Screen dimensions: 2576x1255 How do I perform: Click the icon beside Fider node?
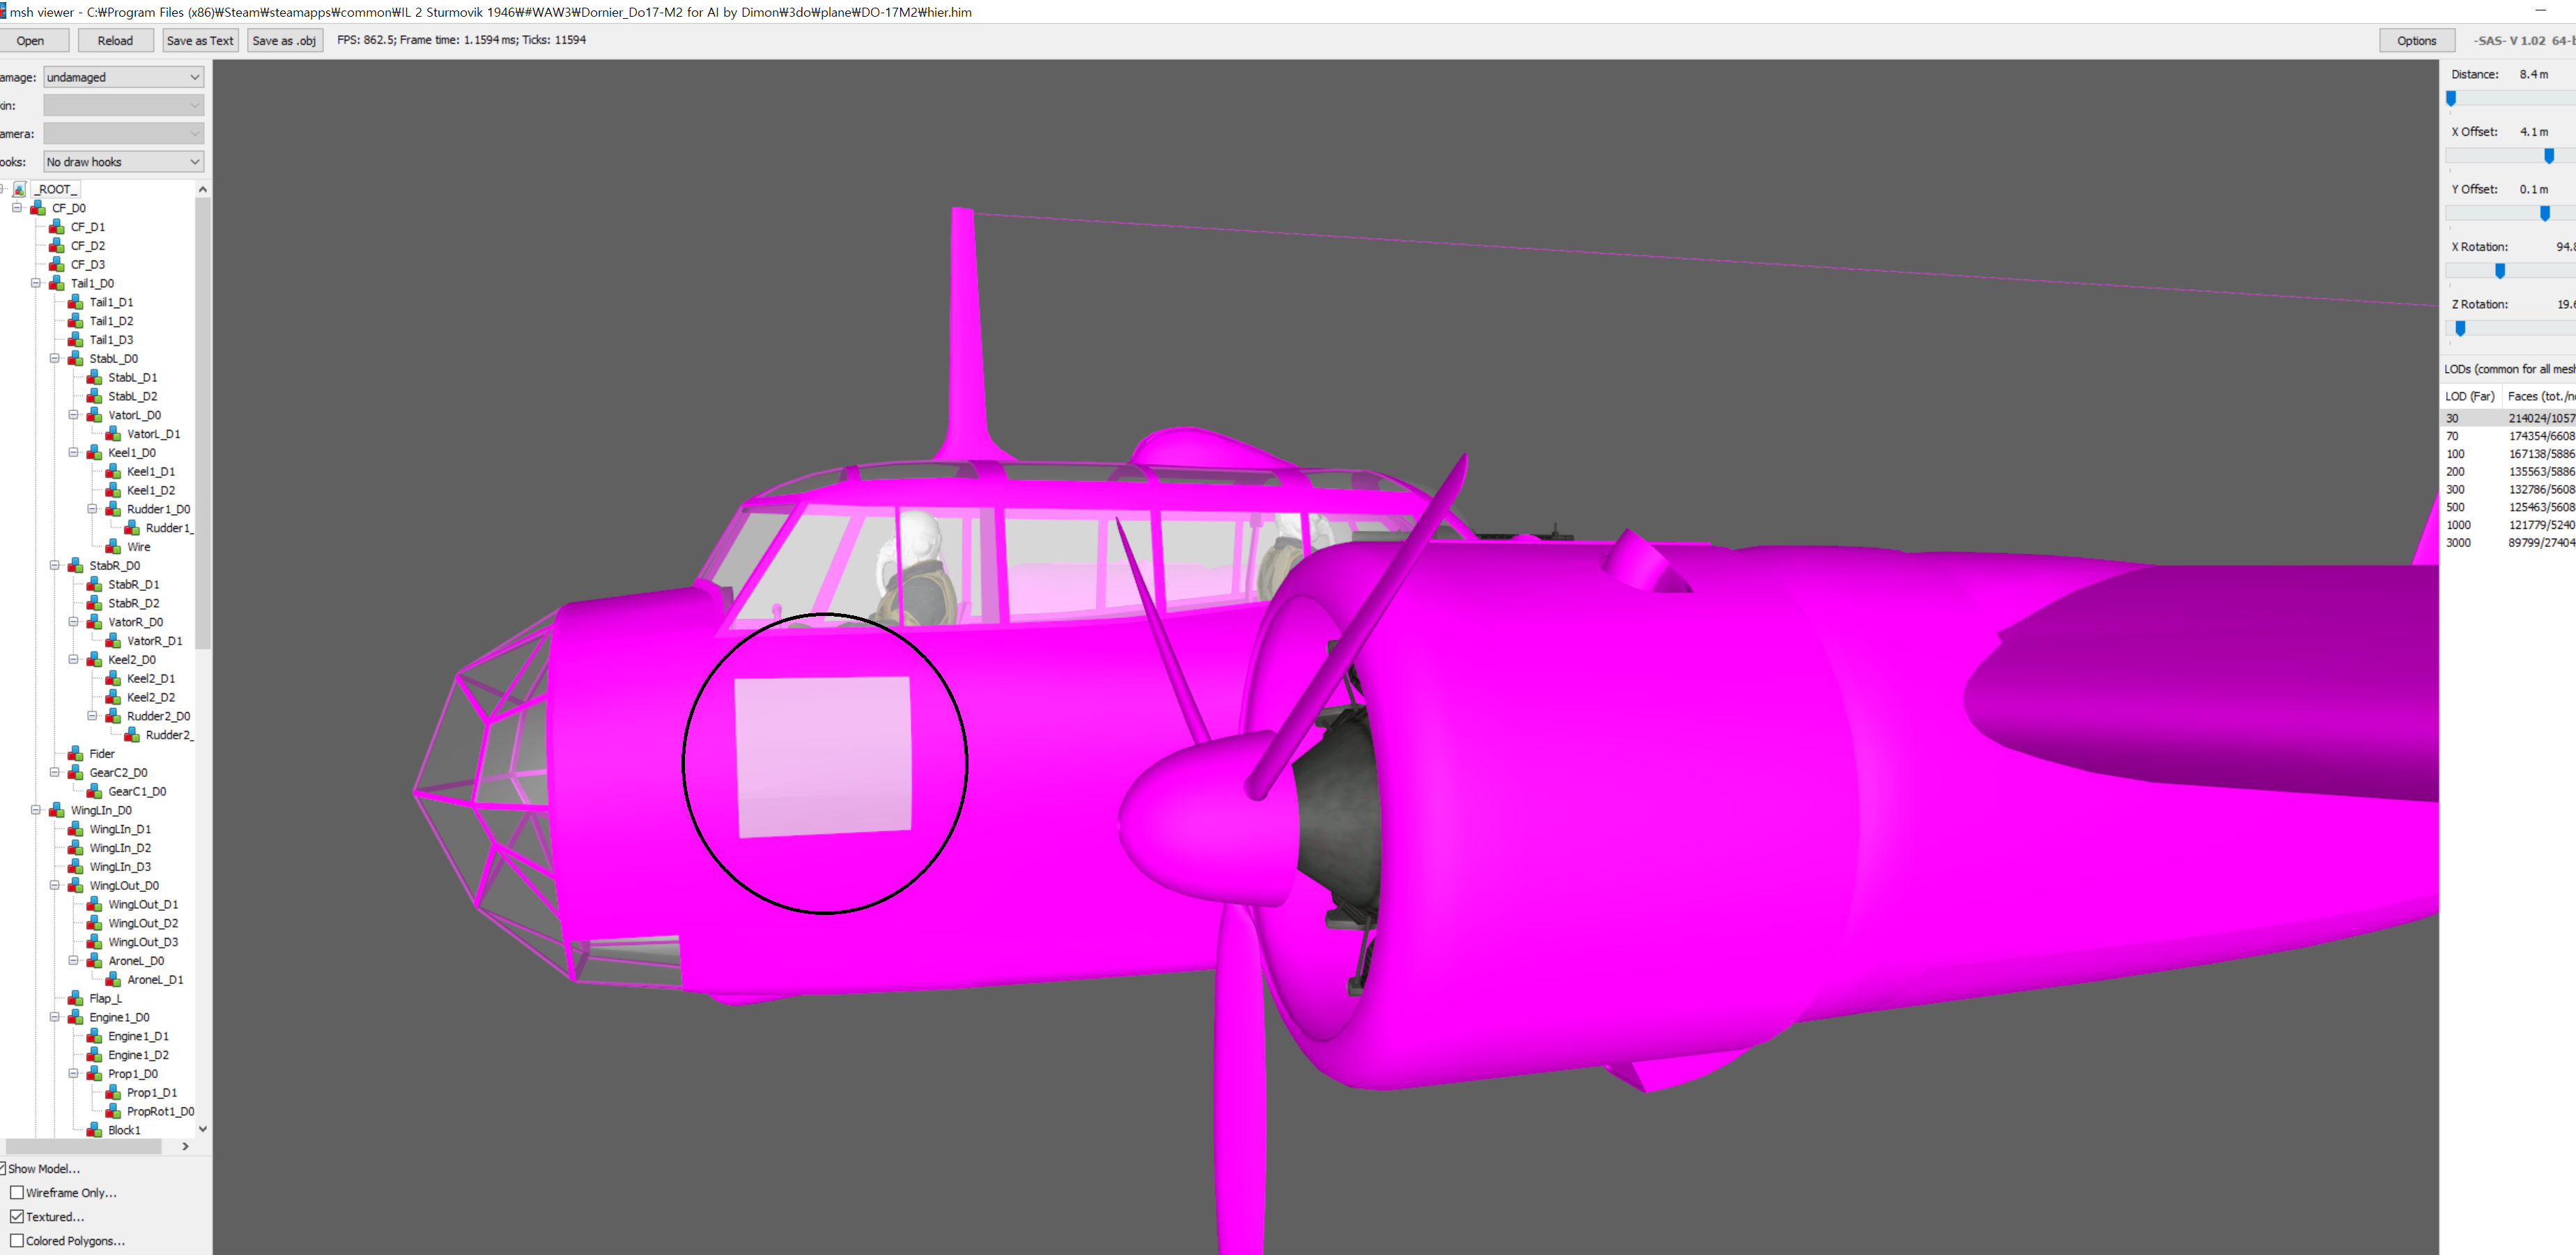click(75, 754)
